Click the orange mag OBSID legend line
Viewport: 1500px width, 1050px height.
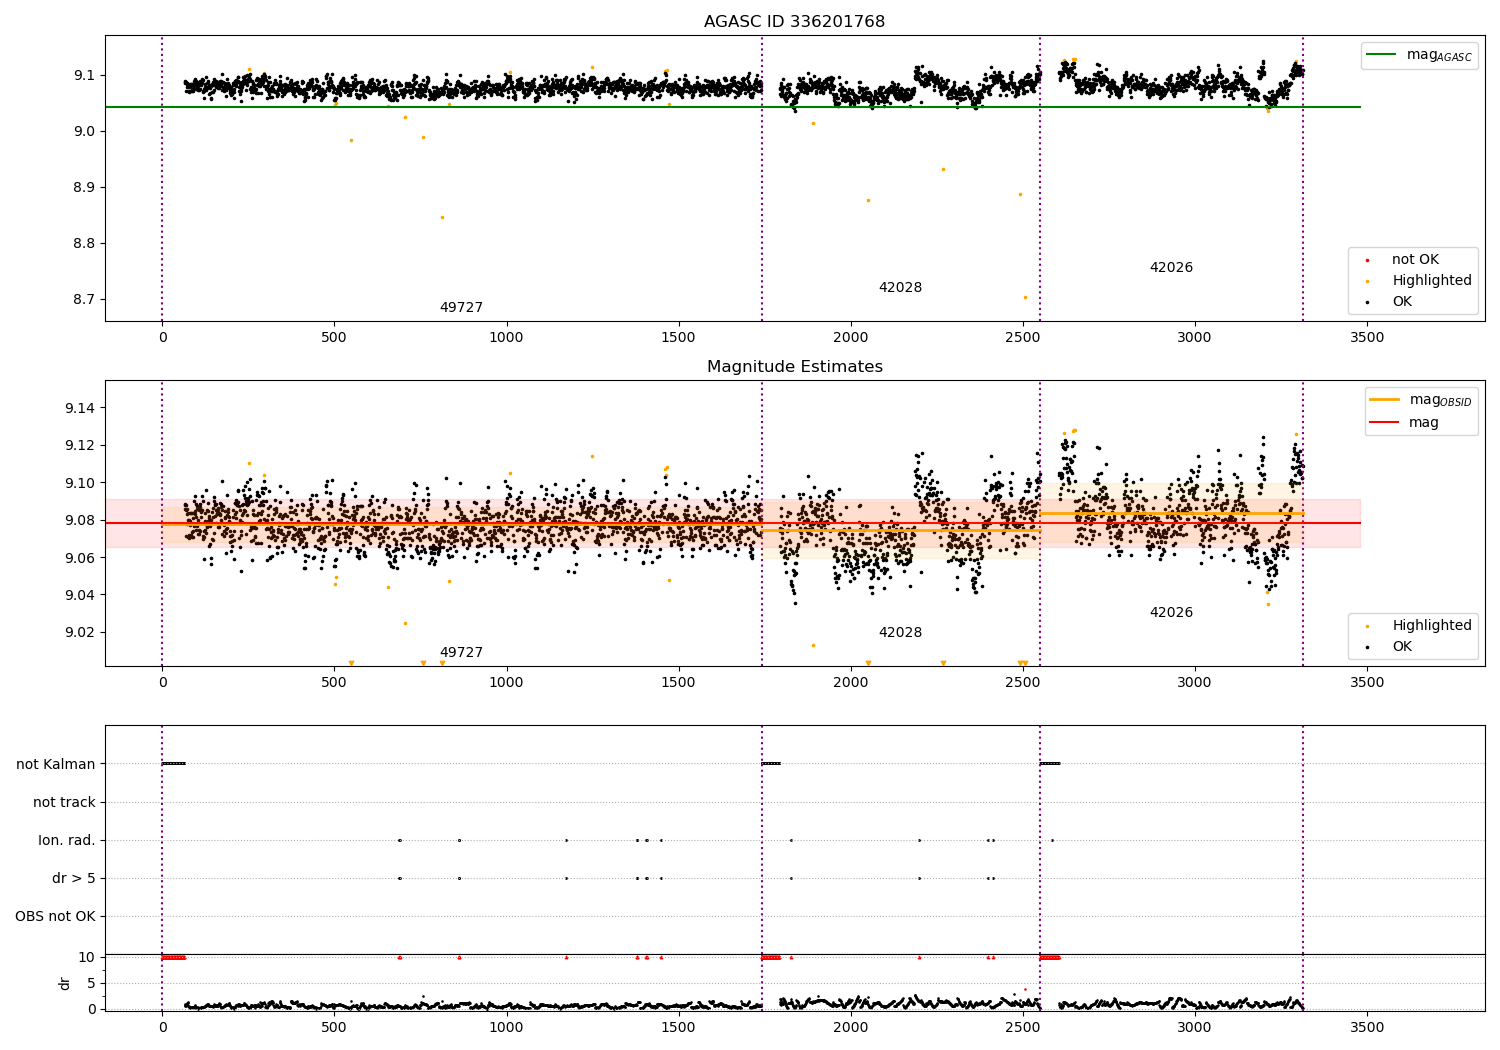tap(1385, 400)
